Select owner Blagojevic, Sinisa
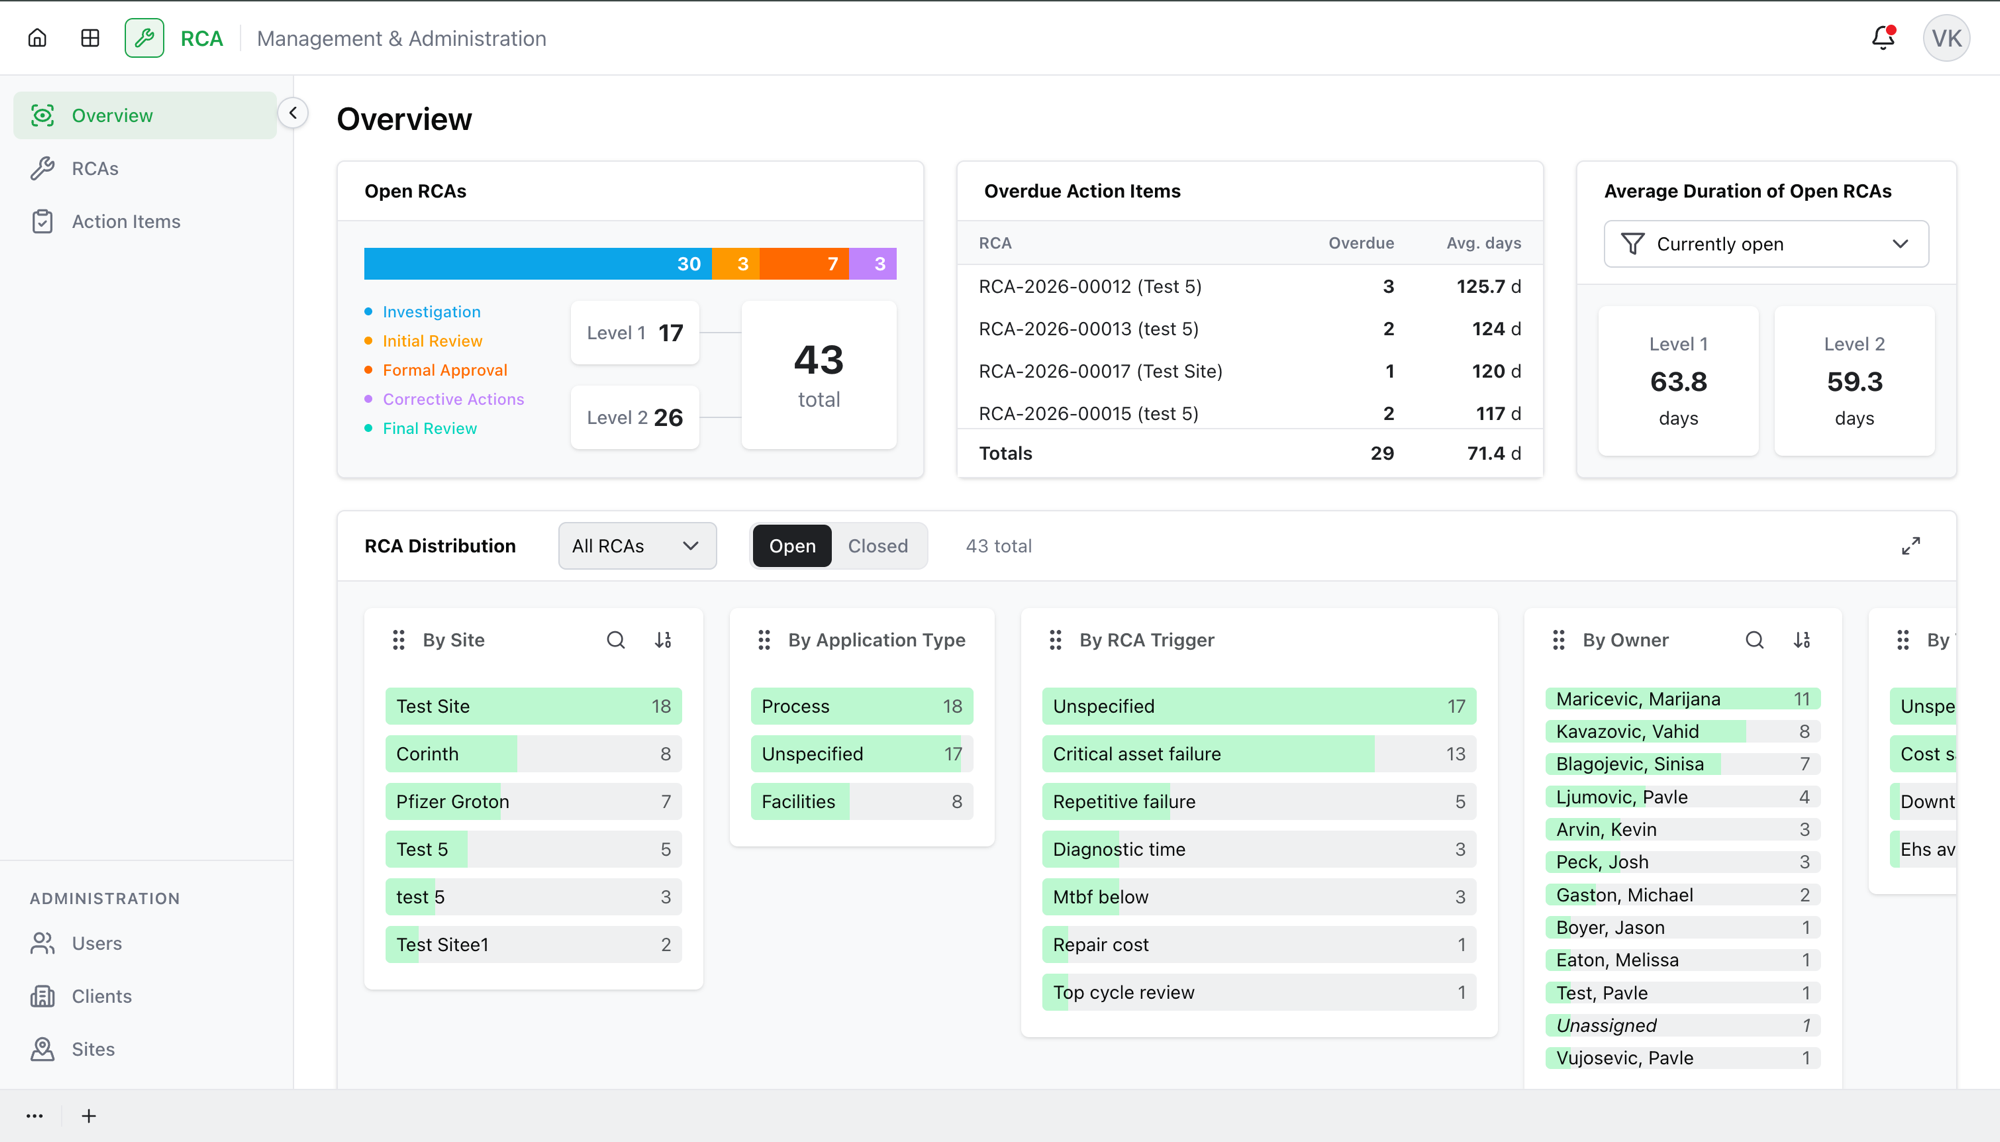The height and width of the screenshot is (1142, 2000). [x=1682, y=764]
